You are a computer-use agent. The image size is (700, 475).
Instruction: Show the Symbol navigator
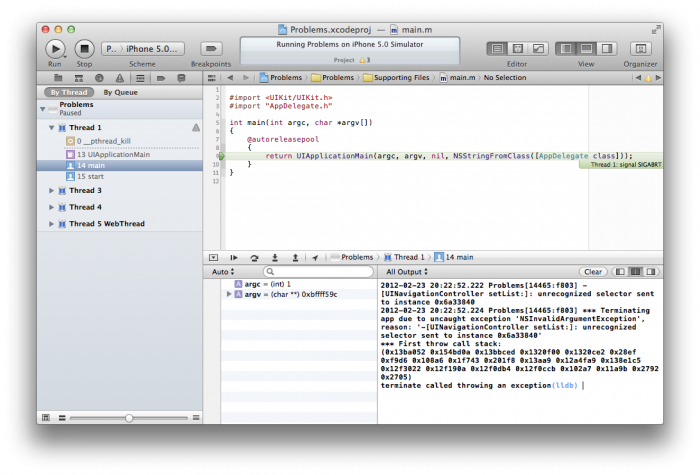(79, 78)
